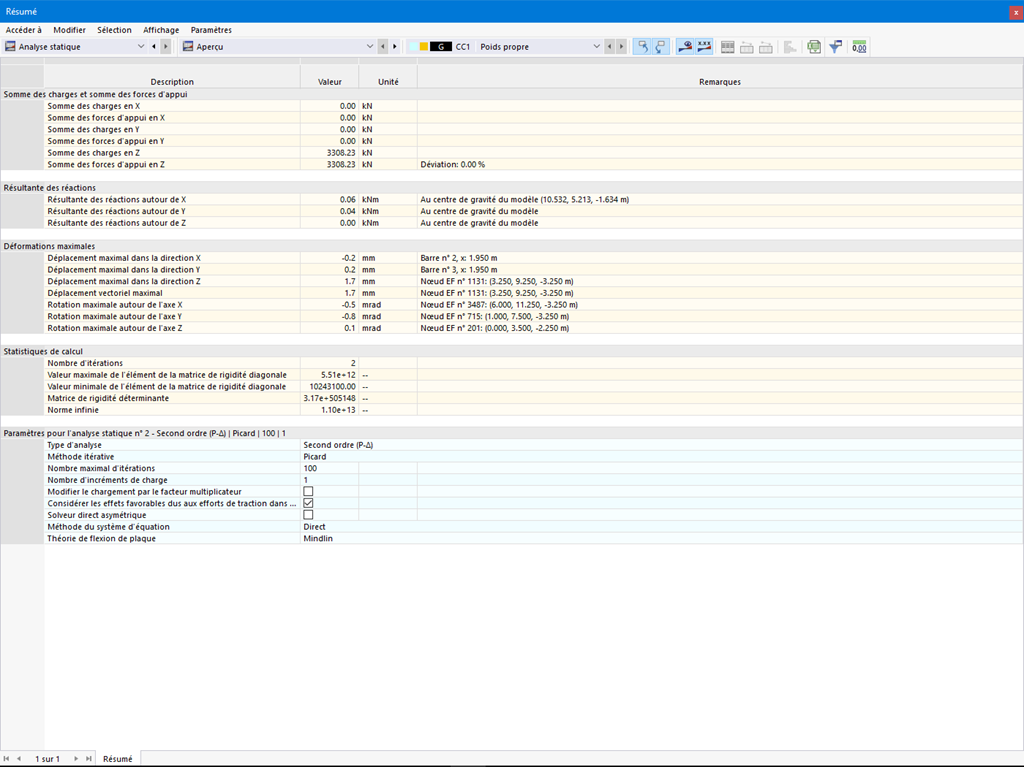The width and height of the screenshot is (1024, 767).
Task: Go to next Aperçu table arrow
Action: click(x=394, y=46)
